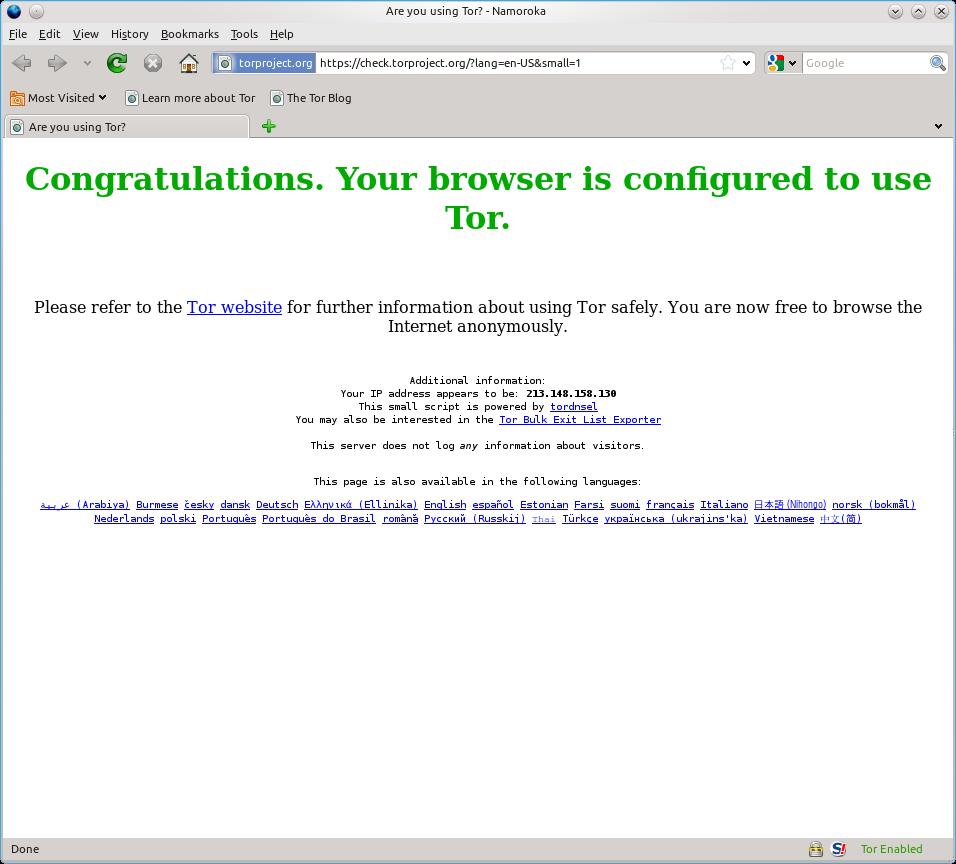956x864 pixels.
Task: Open the Tor Bulk Exit List Exporter link
Action: (x=579, y=420)
